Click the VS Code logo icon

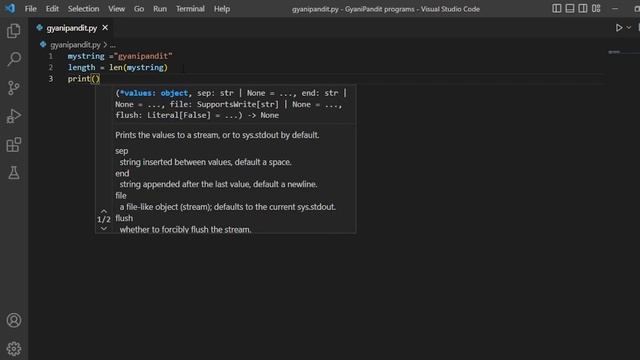coord(10,9)
